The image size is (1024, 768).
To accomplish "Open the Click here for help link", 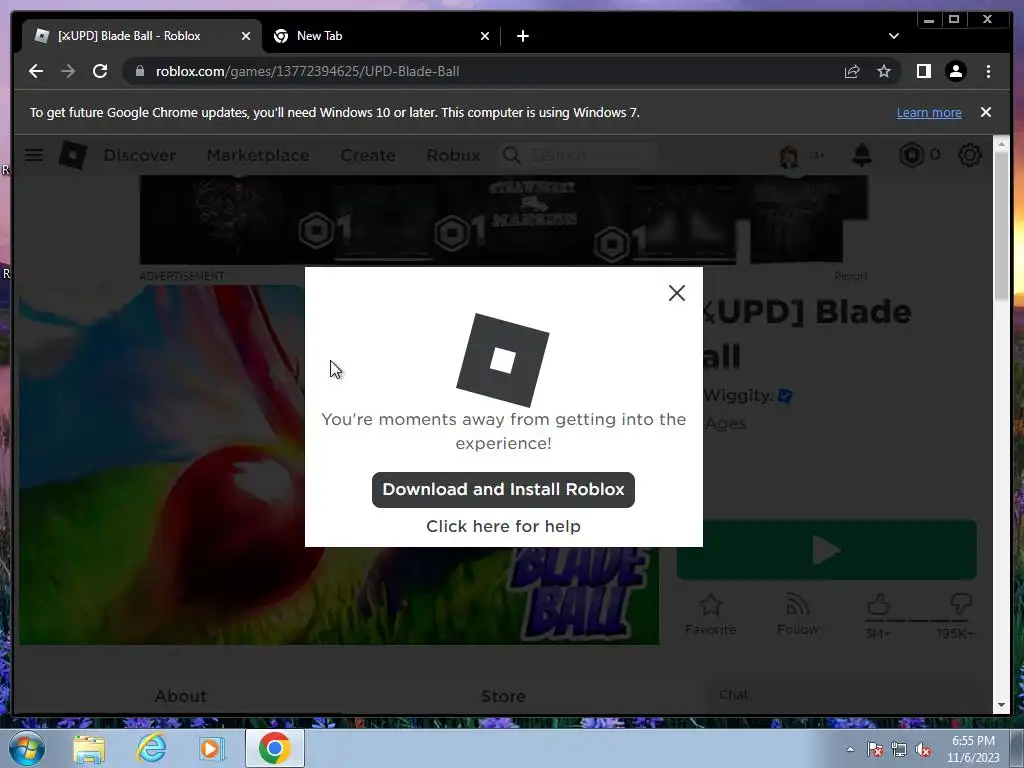I will click(x=503, y=526).
